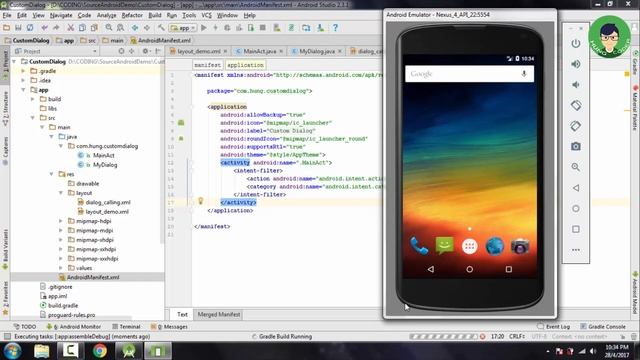This screenshot has width=640, height=360.
Task: Click the Undo arrow in toolbar
Action: click(44, 28)
